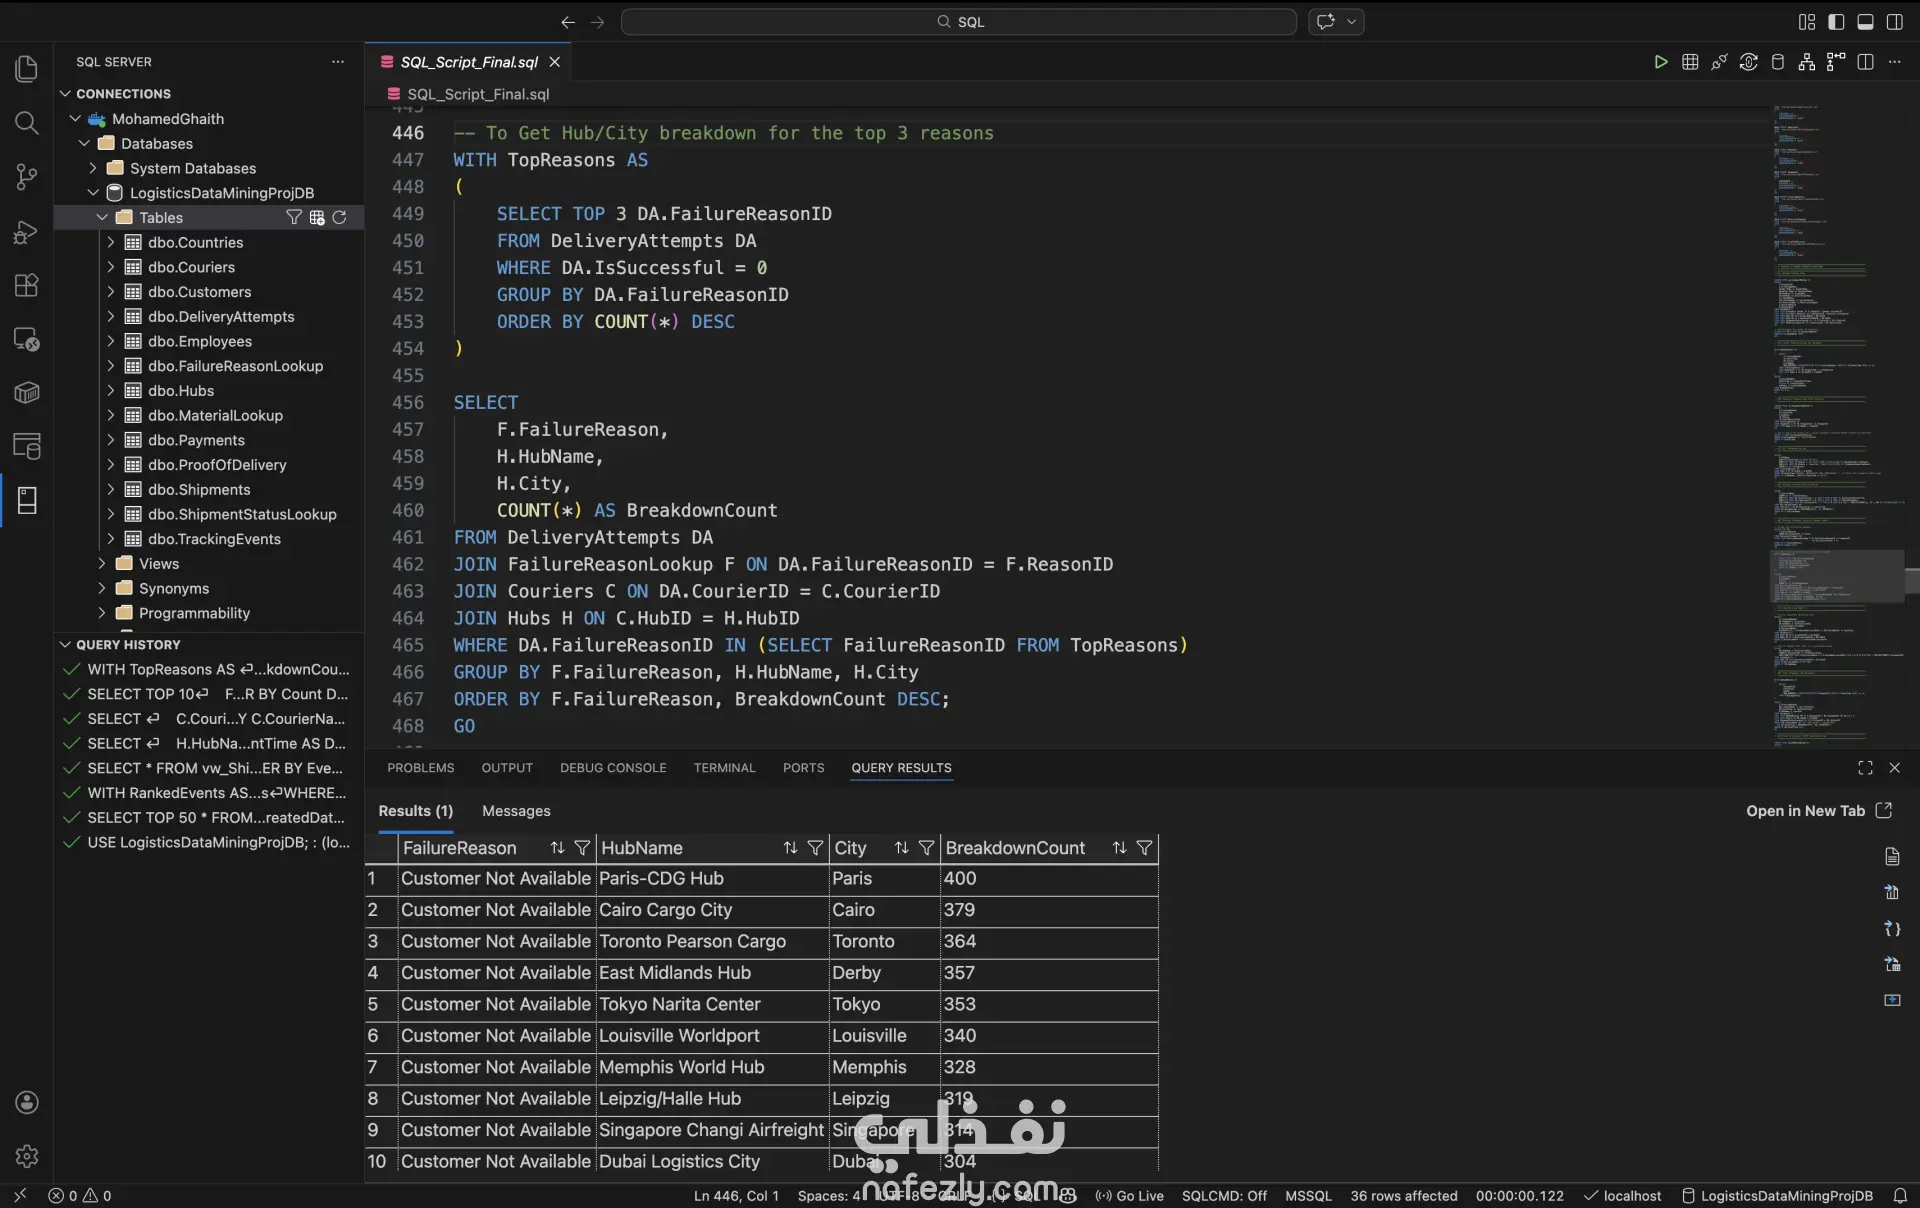Filter the City column
Image resolution: width=1920 pixels, height=1208 pixels.
pos(926,848)
